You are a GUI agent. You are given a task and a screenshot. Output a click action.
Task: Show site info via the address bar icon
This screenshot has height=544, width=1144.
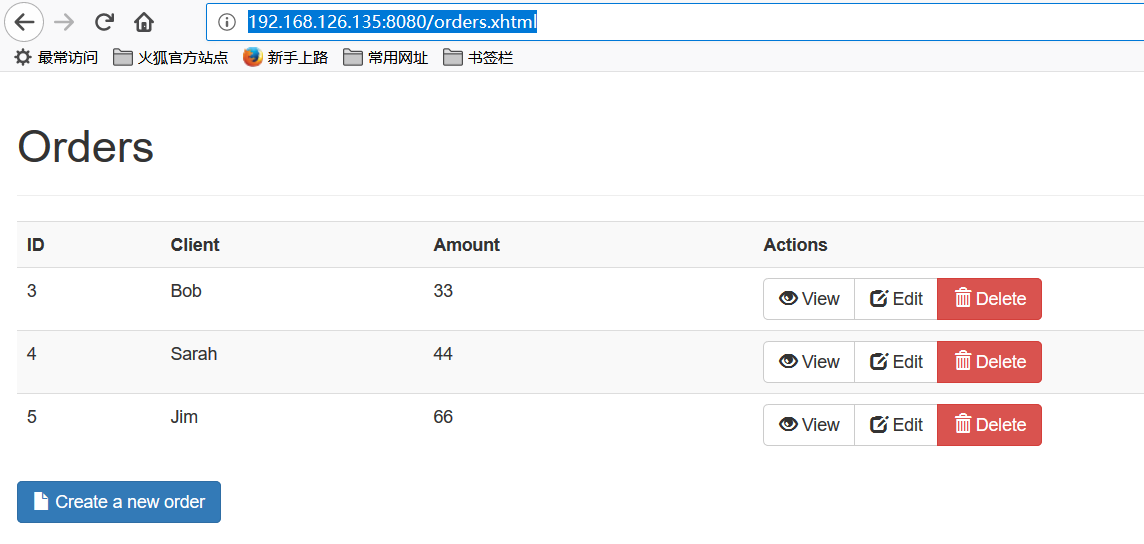click(227, 23)
